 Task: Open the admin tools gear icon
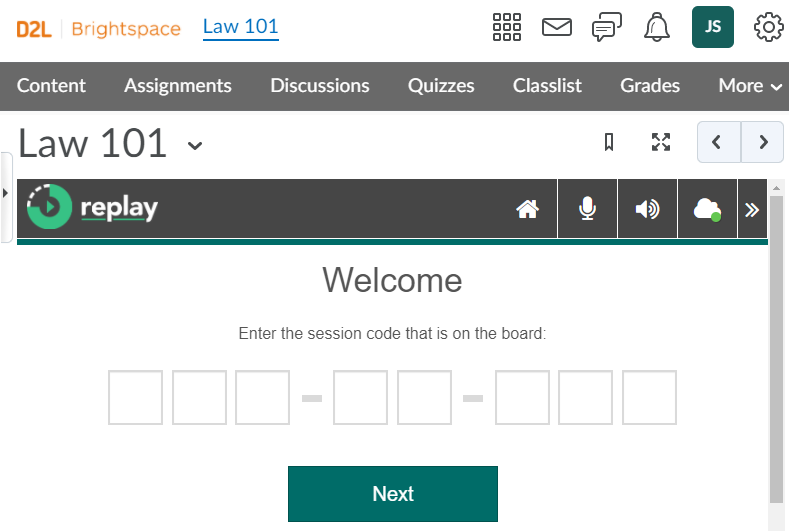[x=768, y=27]
